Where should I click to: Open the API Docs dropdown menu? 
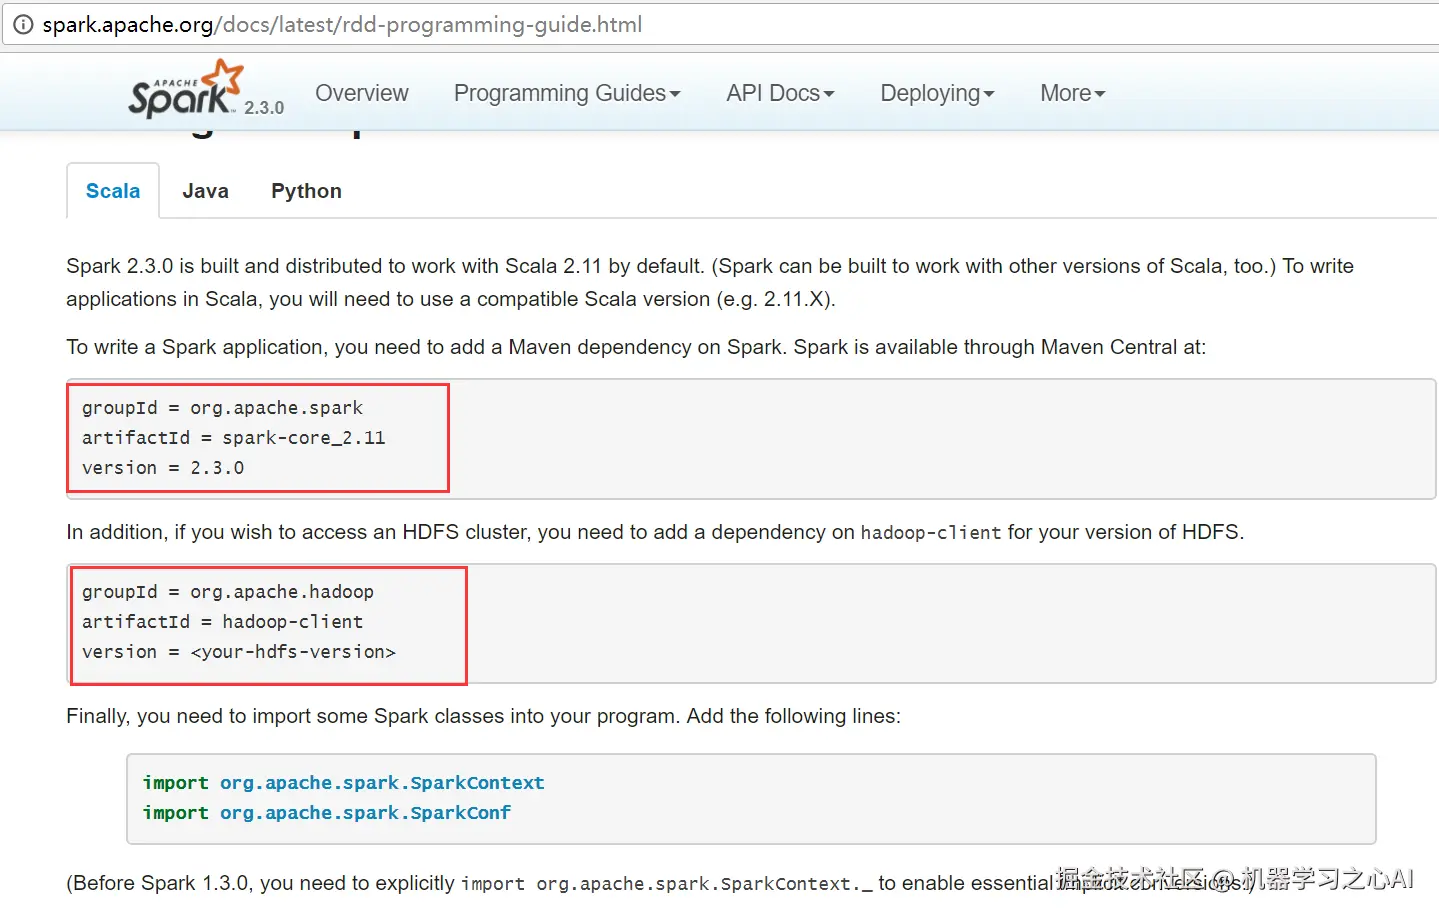pyautogui.click(x=779, y=93)
